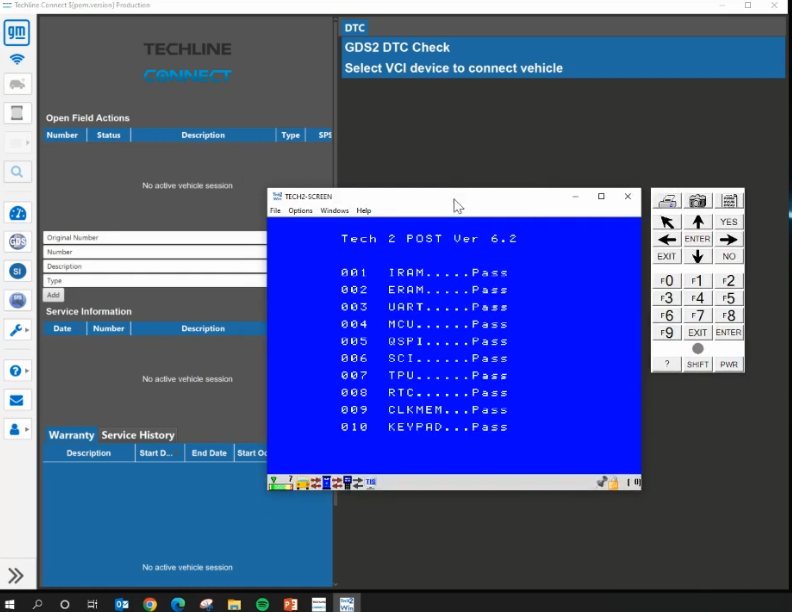The image size is (792, 612).
Task: Click the F3 function key
Action: 667,298
